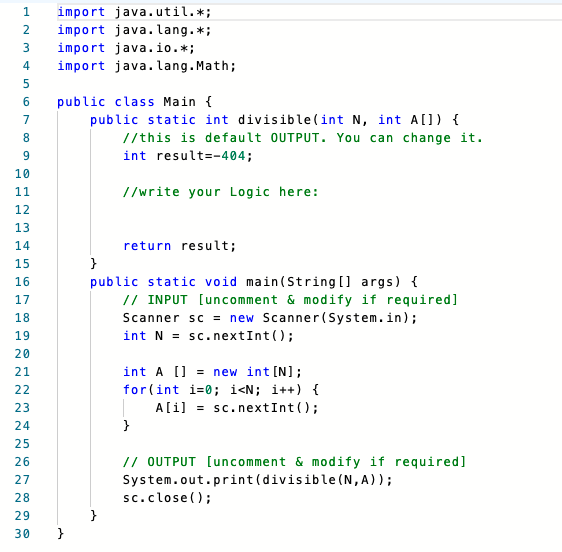Click the 'this is default OUTPUT' comment
Screen dimensions: 562x552
click(x=303, y=138)
